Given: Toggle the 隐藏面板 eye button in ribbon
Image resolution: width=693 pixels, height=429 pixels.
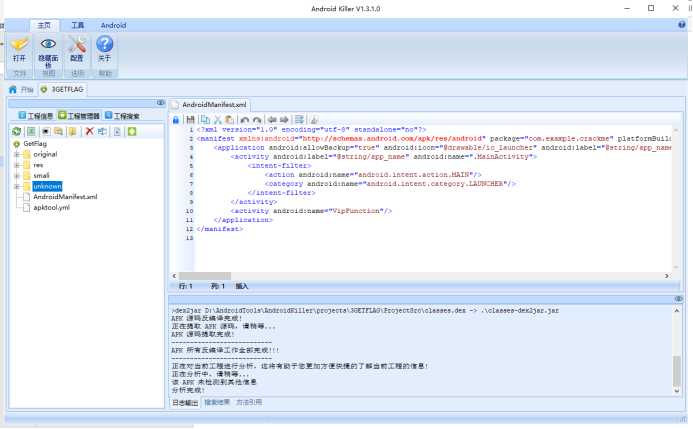Looking at the screenshot, I should tap(48, 51).
